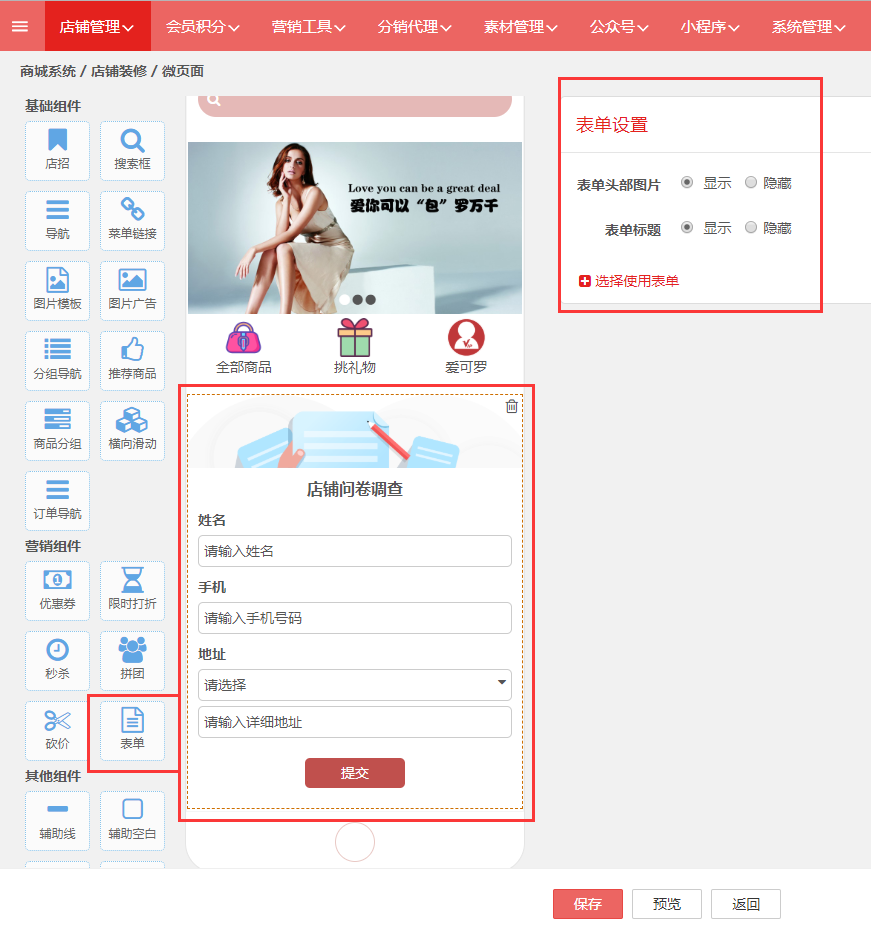This screenshot has width=871, height=932.
Task: Select the 拼团 group-buy component
Action: pyautogui.click(x=132, y=661)
